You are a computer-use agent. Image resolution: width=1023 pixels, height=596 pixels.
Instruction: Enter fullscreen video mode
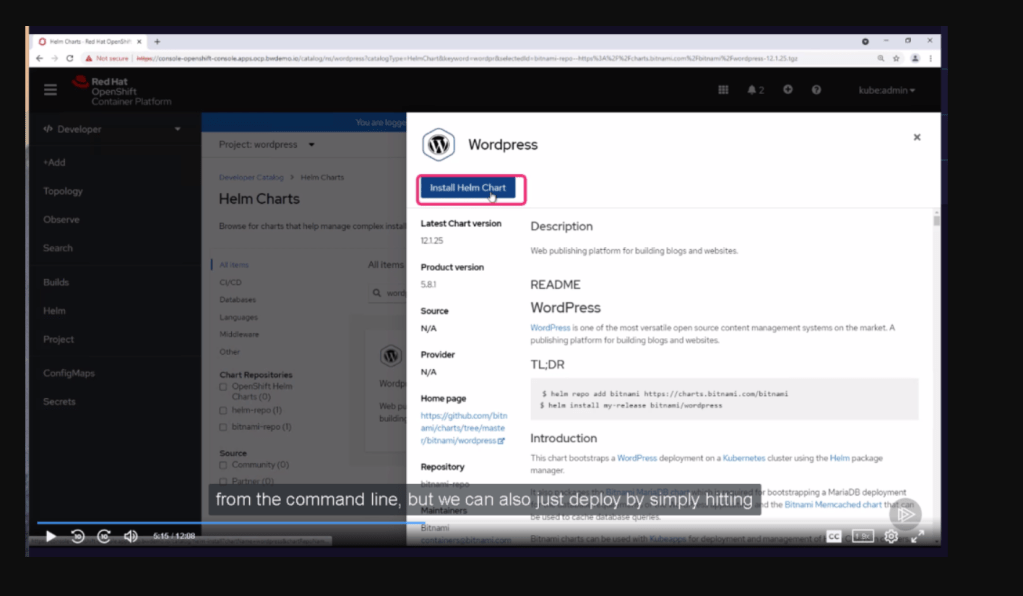(917, 536)
